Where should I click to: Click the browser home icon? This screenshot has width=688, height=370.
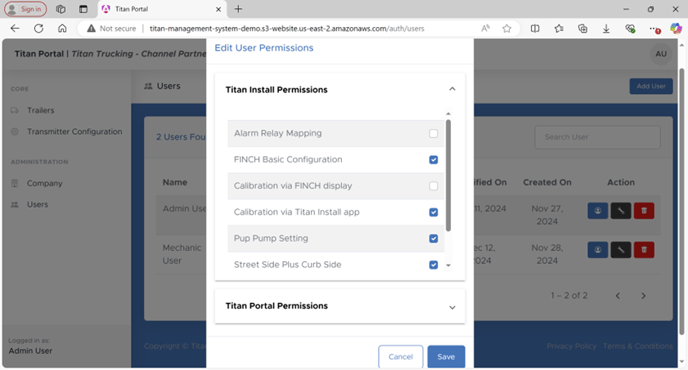62,29
